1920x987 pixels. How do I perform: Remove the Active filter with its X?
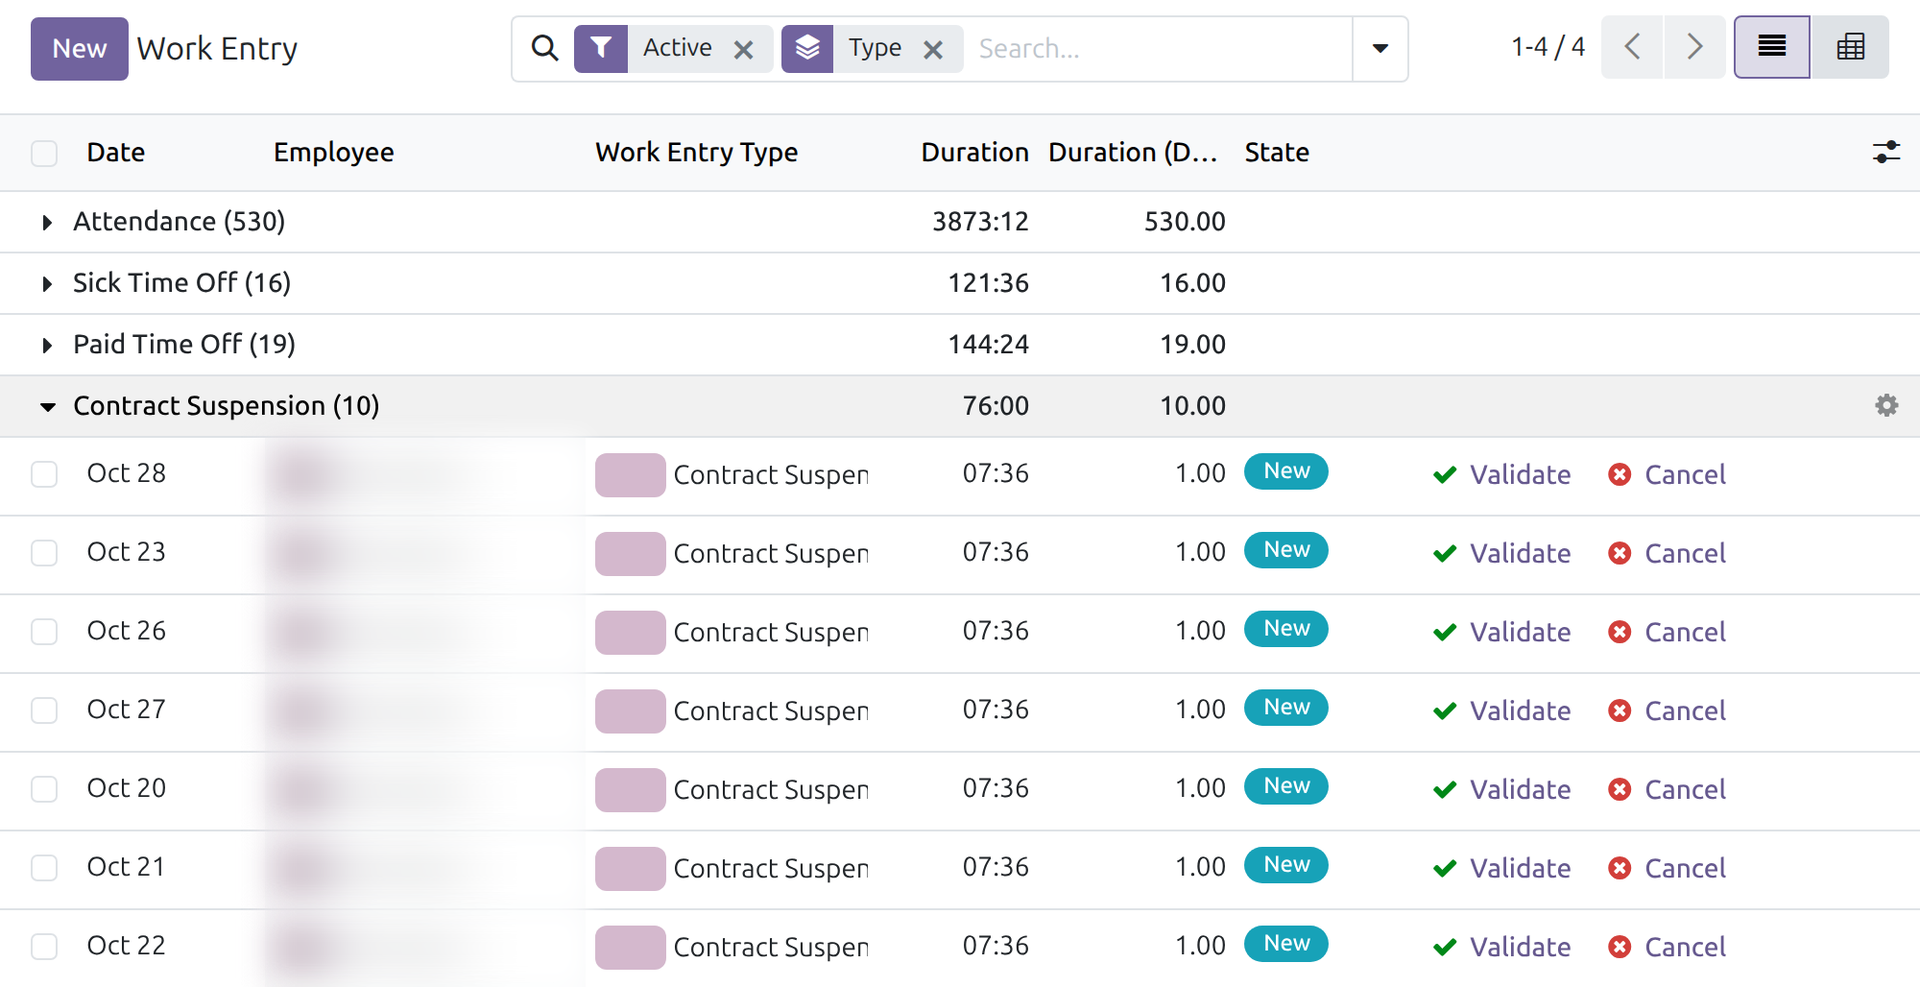[x=743, y=49]
